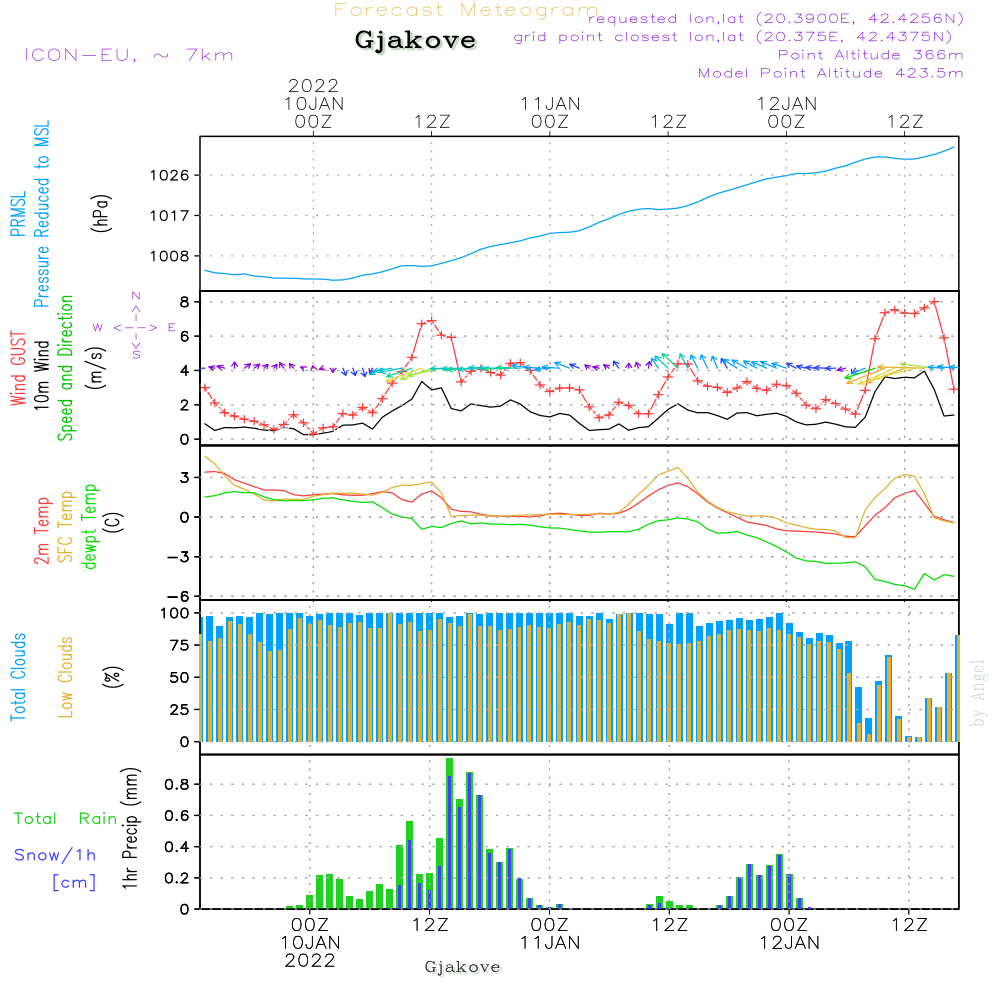Click 'Speed and Direction' legend label

coord(65,368)
